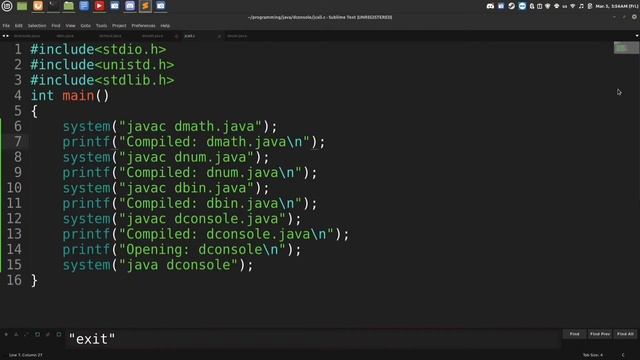Click the system("java dconsole") line
The height and width of the screenshot is (360, 640).
point(158,265)
